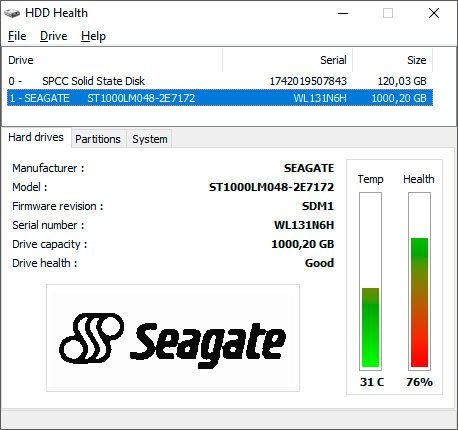Click the Temp label above gauge
The width and height of the screenshot is (458, 430).
371,179
